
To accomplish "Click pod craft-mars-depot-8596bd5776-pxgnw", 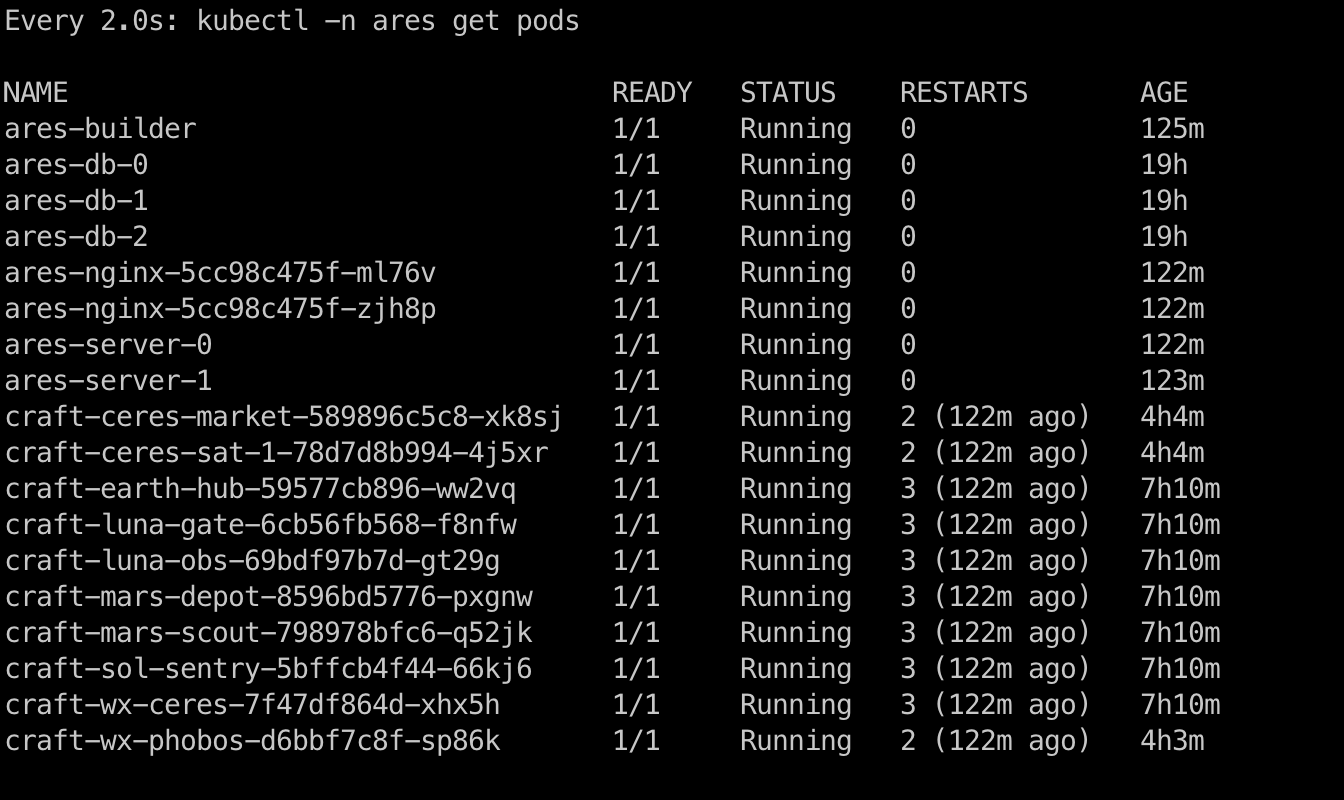I will click(268, 597).
